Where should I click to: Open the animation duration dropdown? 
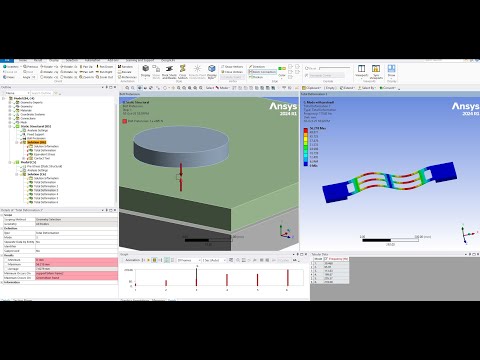coord(214,260)
